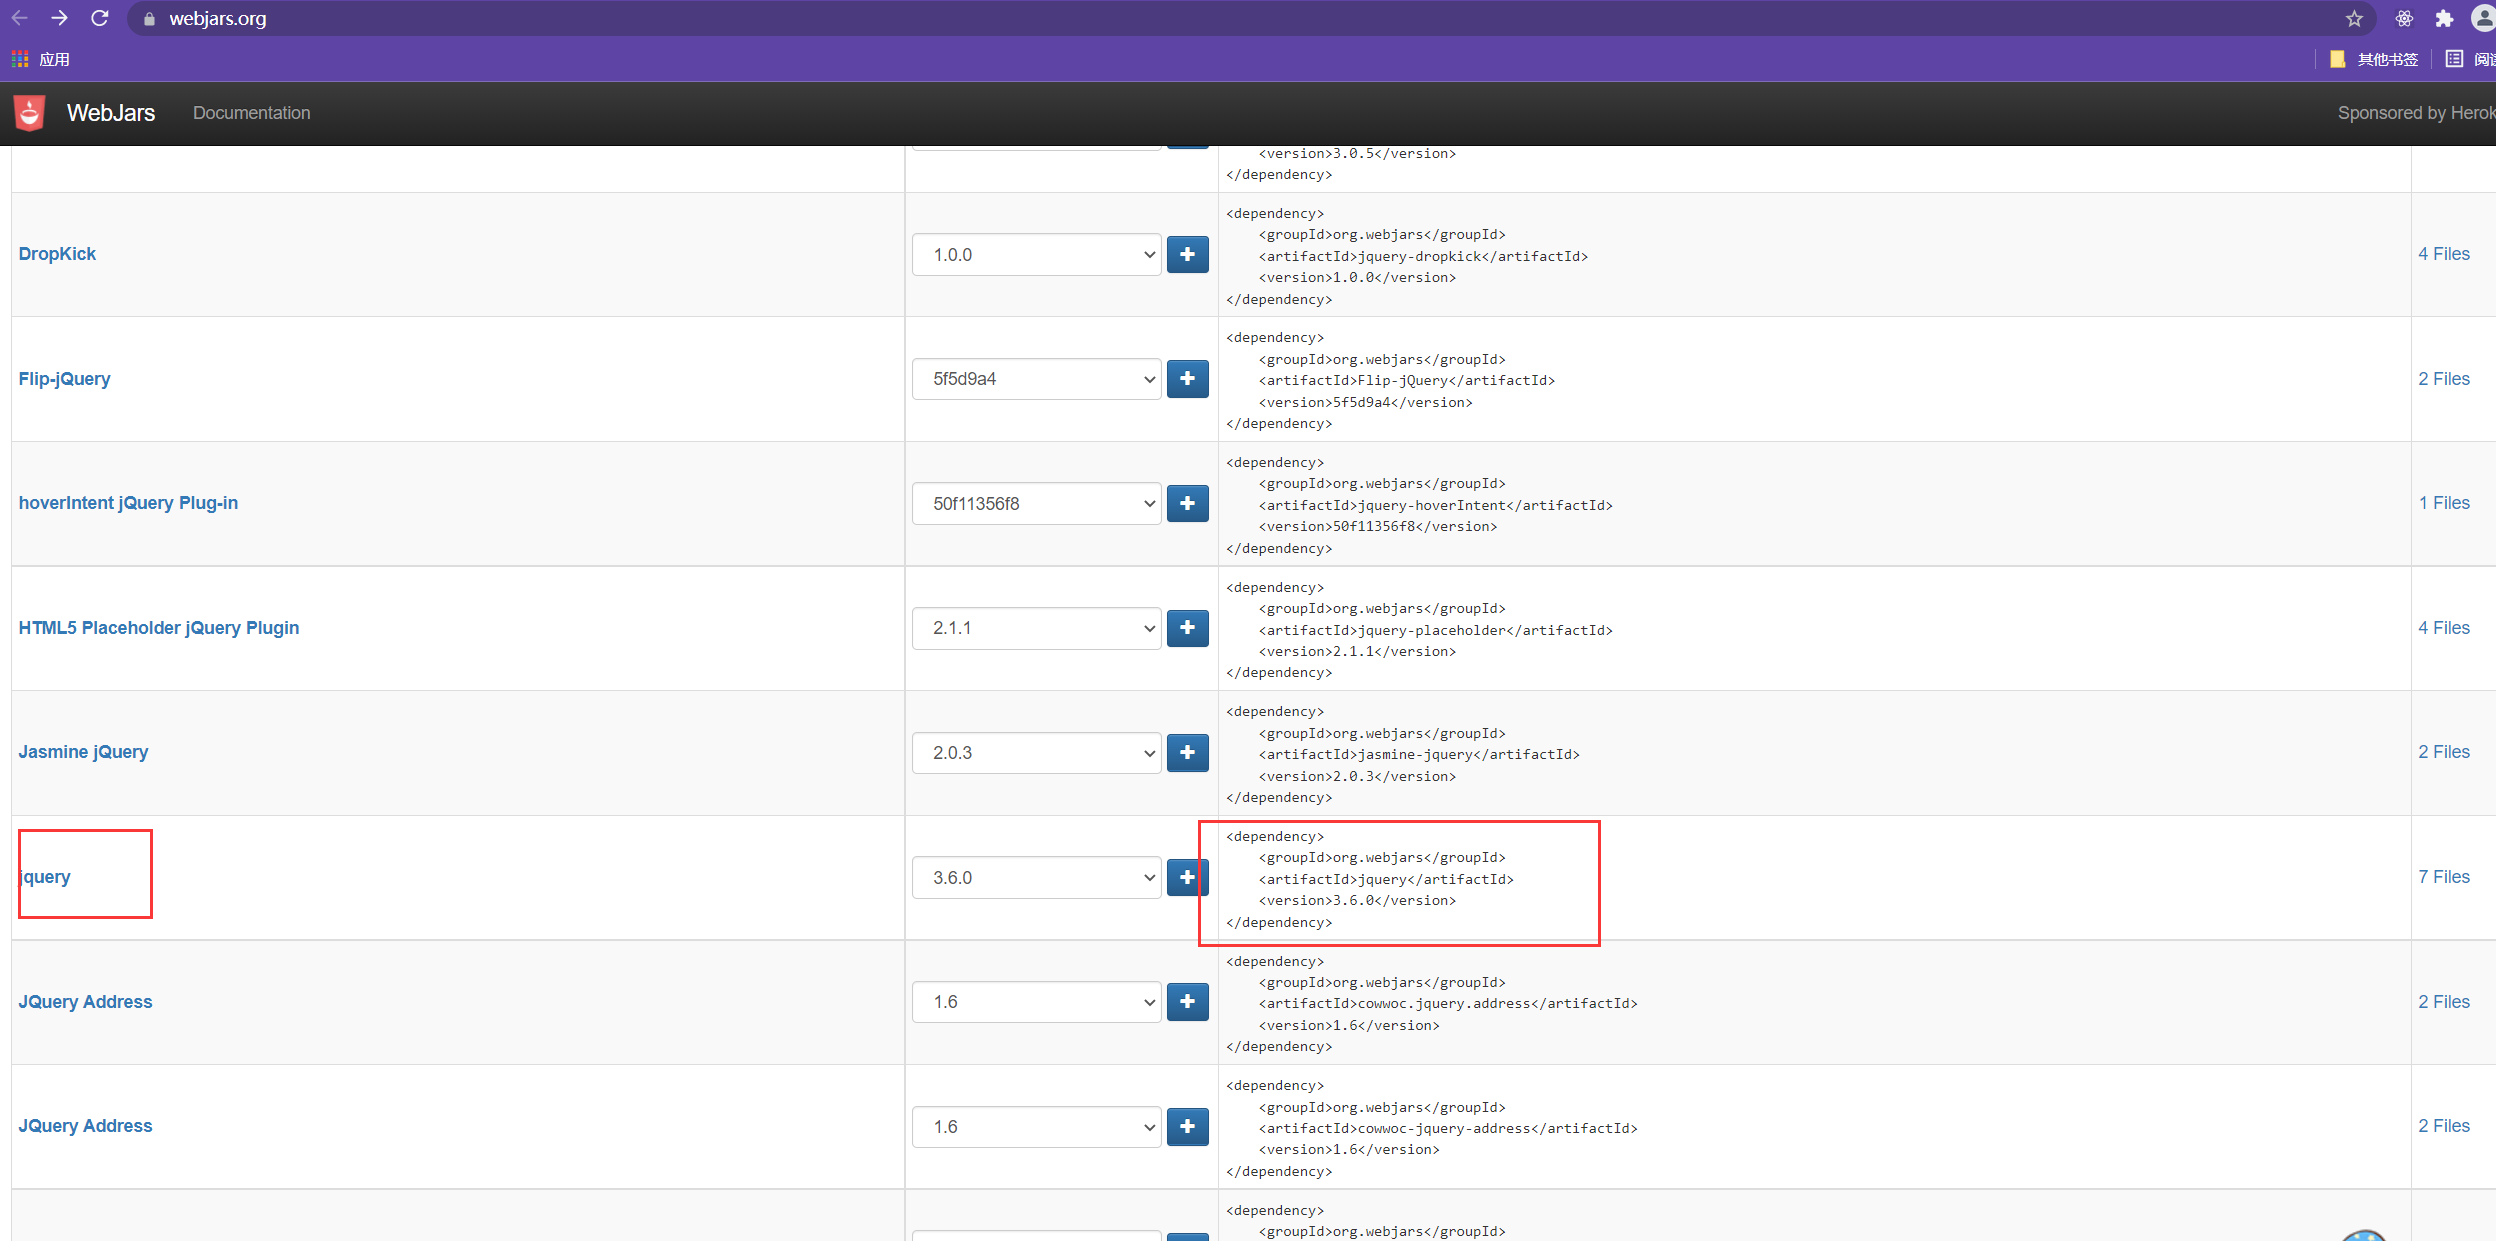
Task: Click the browser forward arrow
Action: click(x=60, y=19)
